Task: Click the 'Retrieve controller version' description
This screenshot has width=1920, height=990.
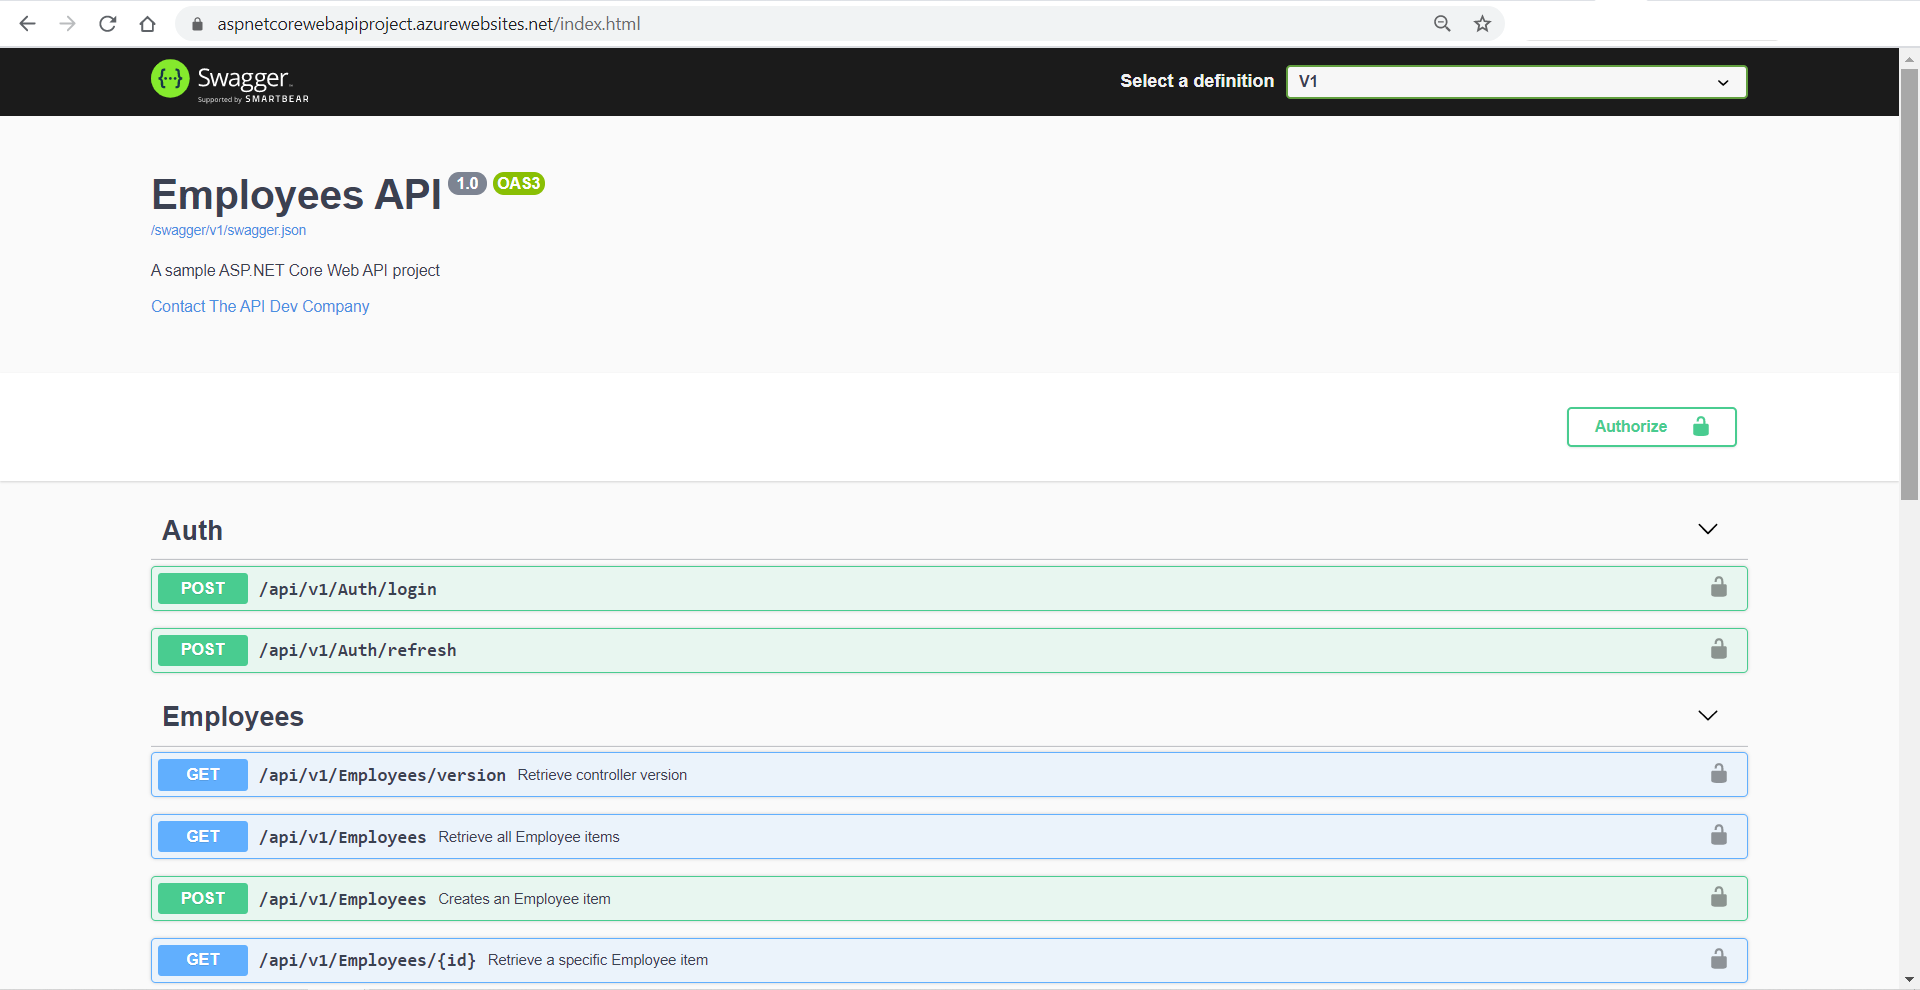Action: [x=602, y=775]
